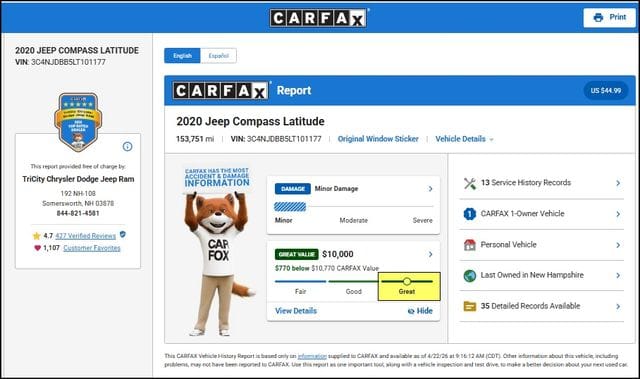640x379 pixels.
Task: Open the Original Window Sticker link
Action: pos(378,139)
